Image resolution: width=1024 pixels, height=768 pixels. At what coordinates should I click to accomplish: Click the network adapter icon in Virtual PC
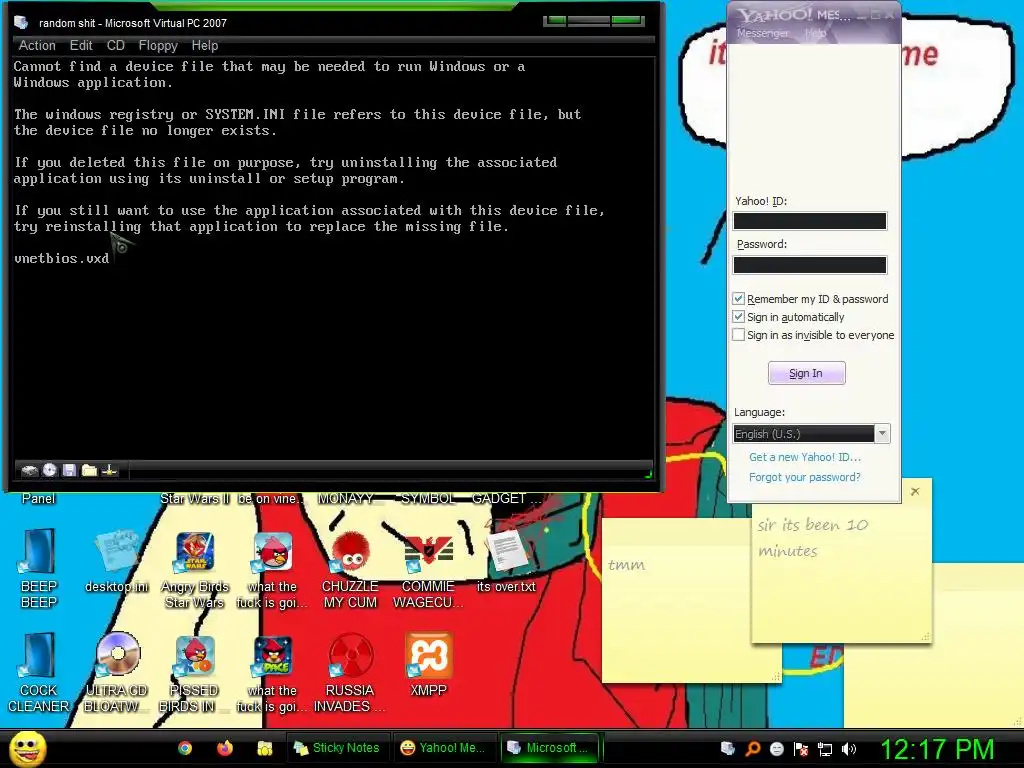pyautogui.click(x=110, y=470)
